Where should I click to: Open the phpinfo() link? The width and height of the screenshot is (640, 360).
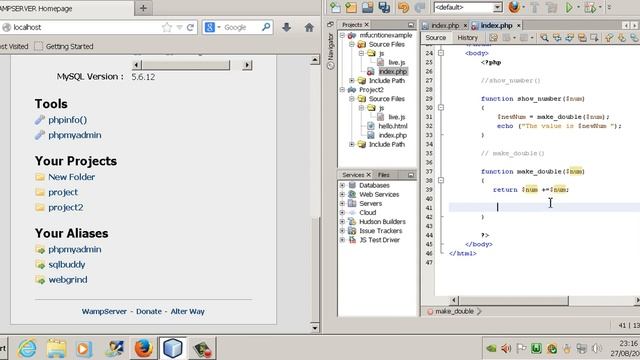pyautogui.click(x=67, y=120)
